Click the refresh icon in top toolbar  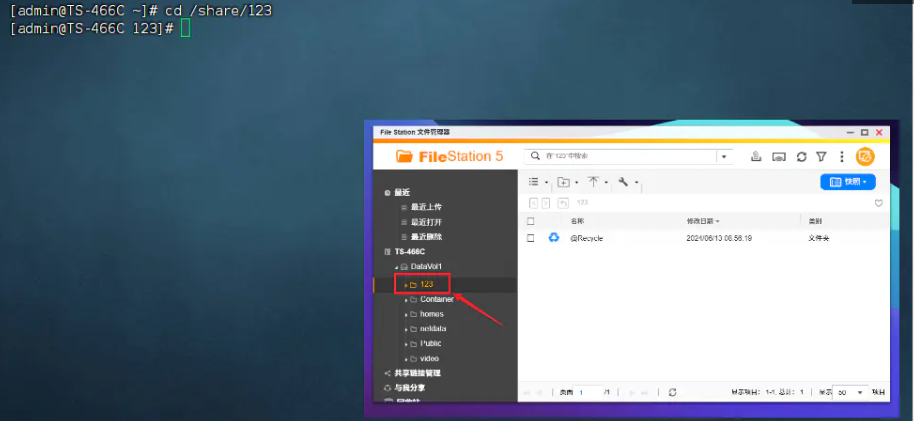pyautogui.click(x=801, y=157)
